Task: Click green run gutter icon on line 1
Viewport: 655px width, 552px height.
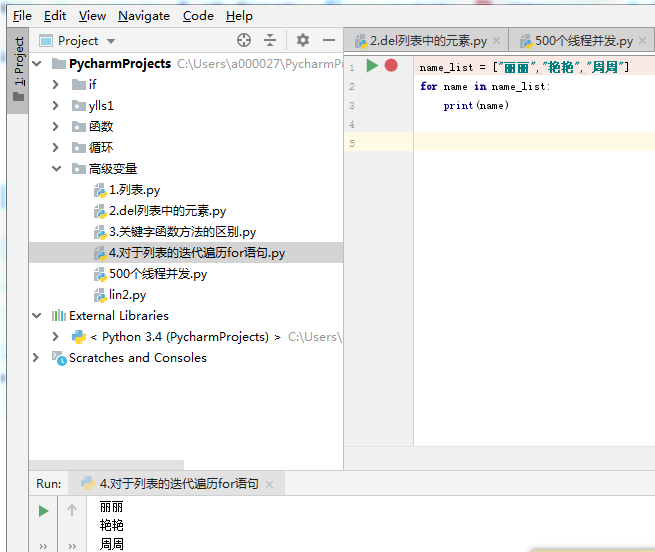Action: pos(372,66)
